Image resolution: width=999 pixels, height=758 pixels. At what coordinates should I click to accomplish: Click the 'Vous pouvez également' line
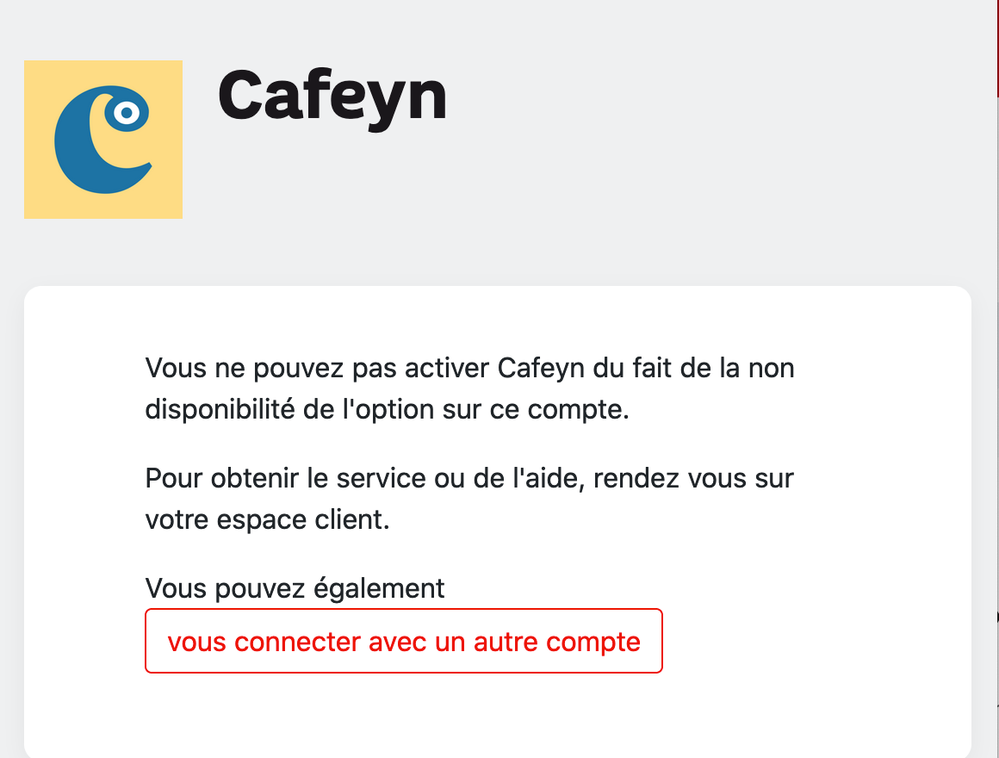[295, 588]
